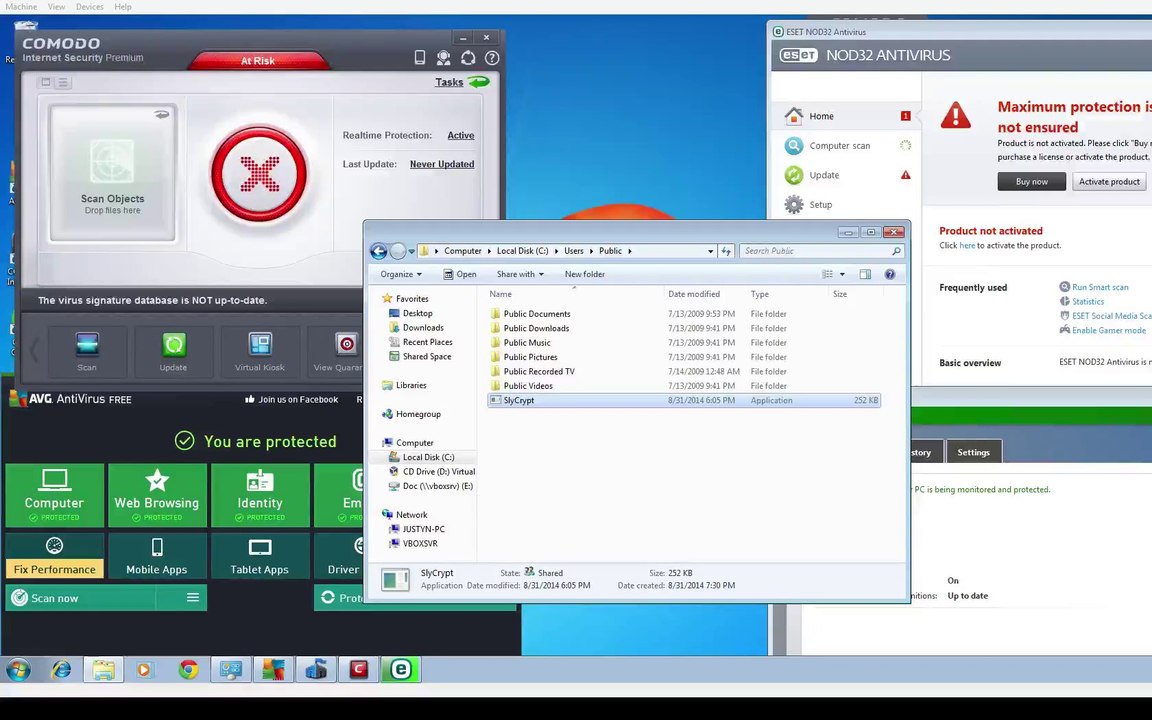Image resolution: width=1152 pixels, height=720 pixels.
Task: Click Join us on Facebook in AVG
Action: pos(292,400)
